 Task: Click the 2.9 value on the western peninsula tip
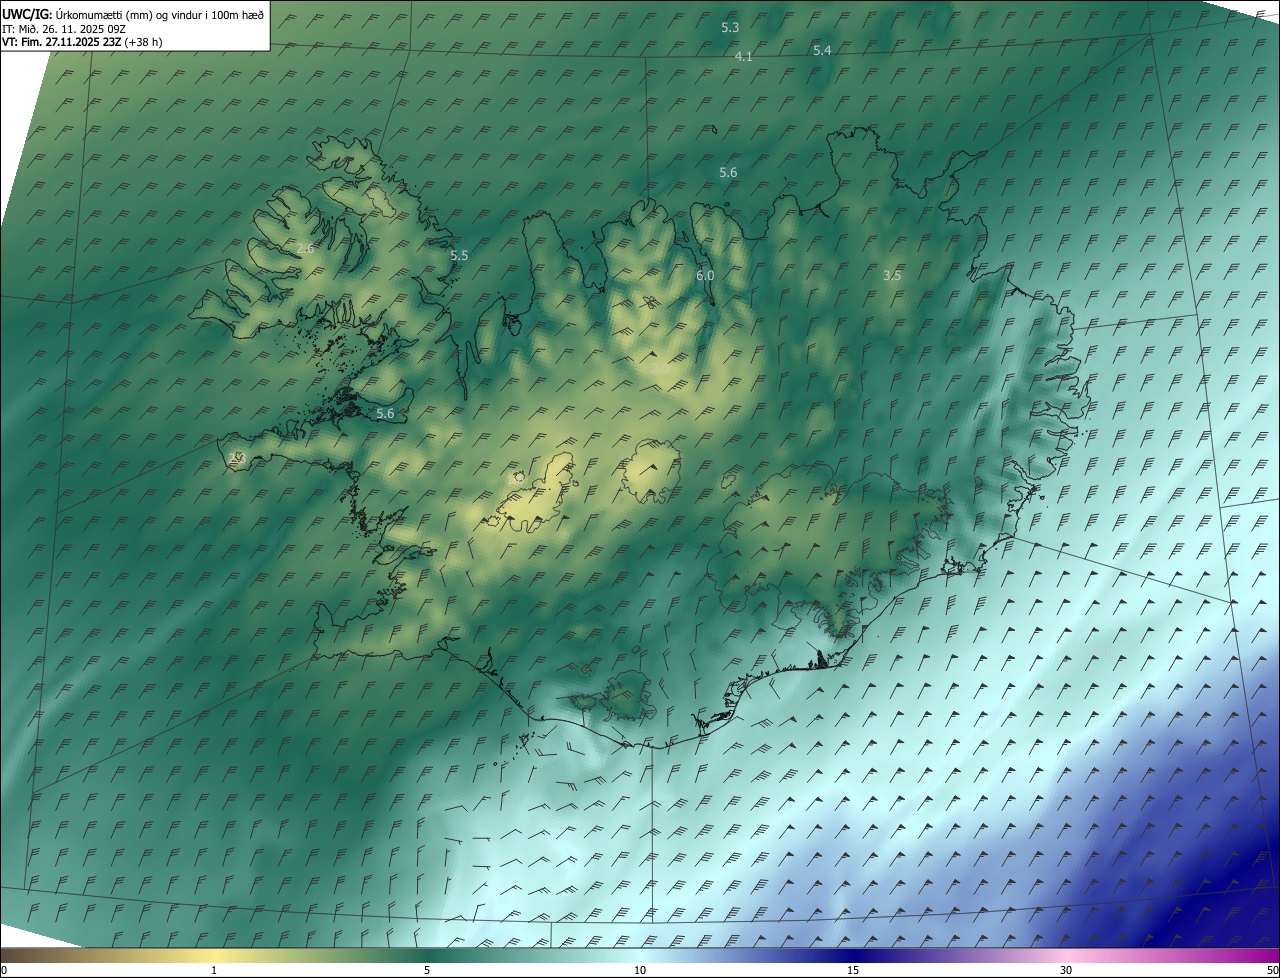coord(236,457)
